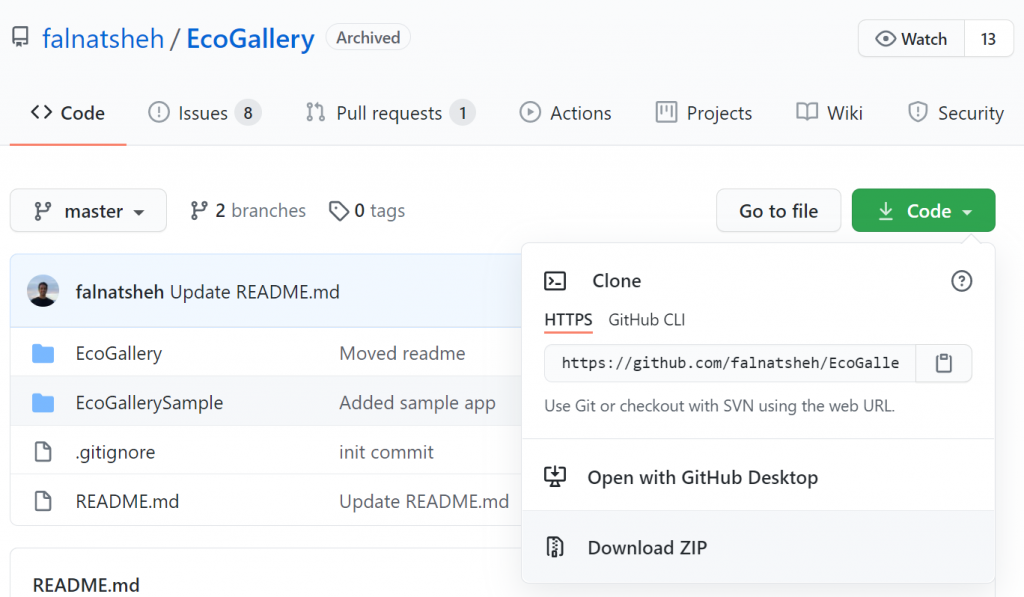Image resolution: width=1024 pixels, height=597 pixels.
Task: Switch to the Pull requests tab
Action: [x=389, y=113]
